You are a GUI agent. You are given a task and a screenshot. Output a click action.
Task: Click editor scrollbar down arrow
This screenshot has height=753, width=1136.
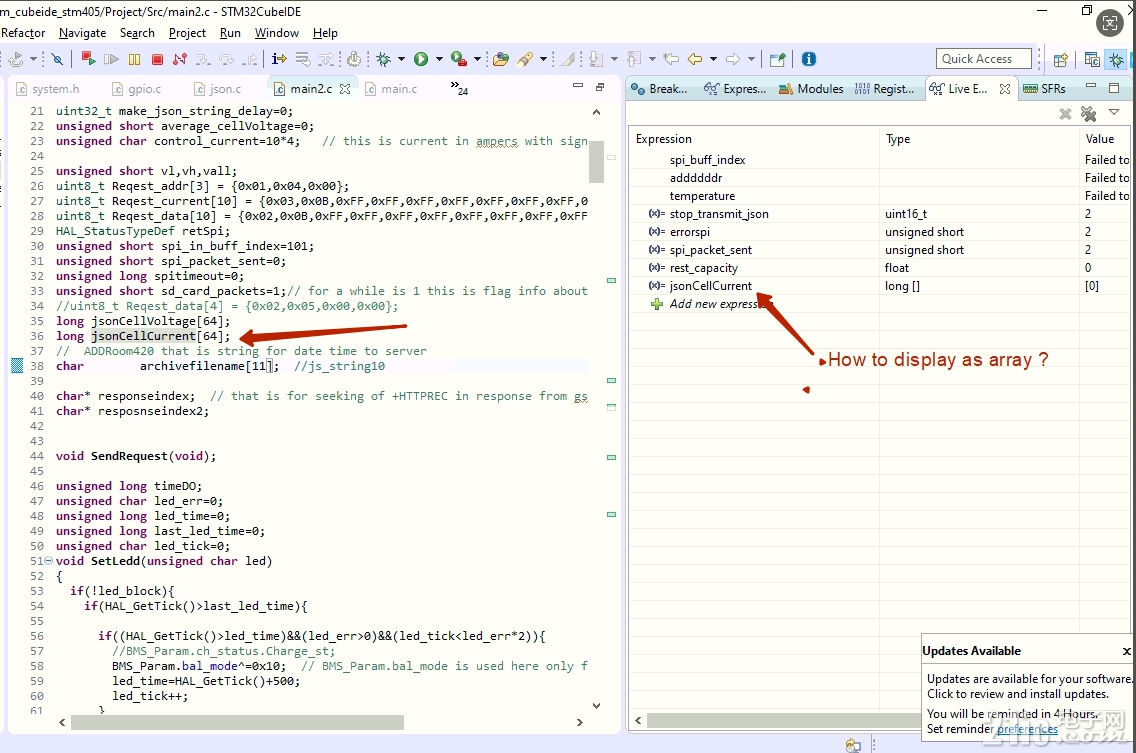(x=596, y=705)
